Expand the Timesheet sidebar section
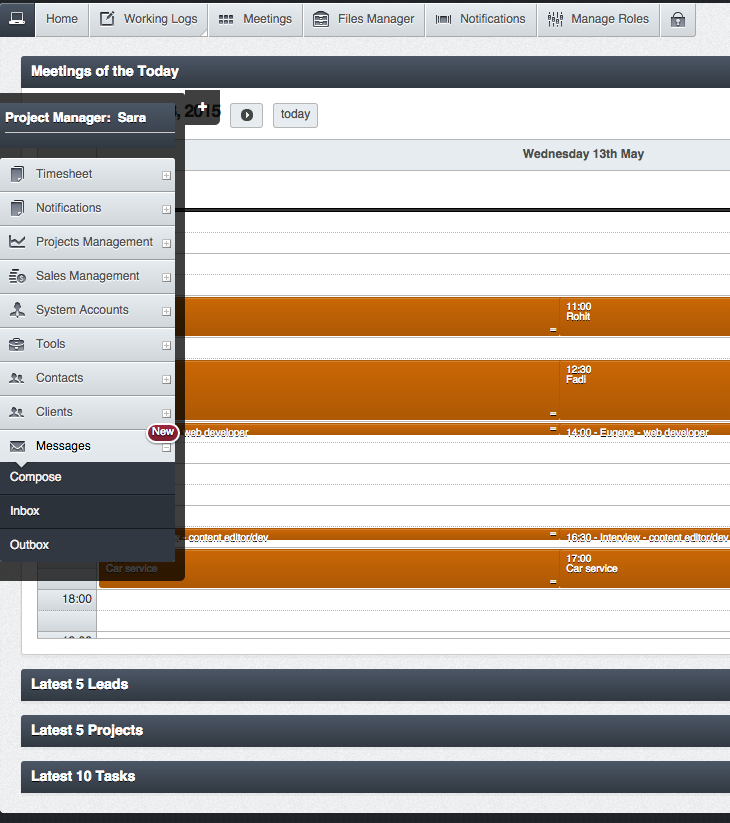The height and width of the screenshot is (823, 730). point(166,176)
